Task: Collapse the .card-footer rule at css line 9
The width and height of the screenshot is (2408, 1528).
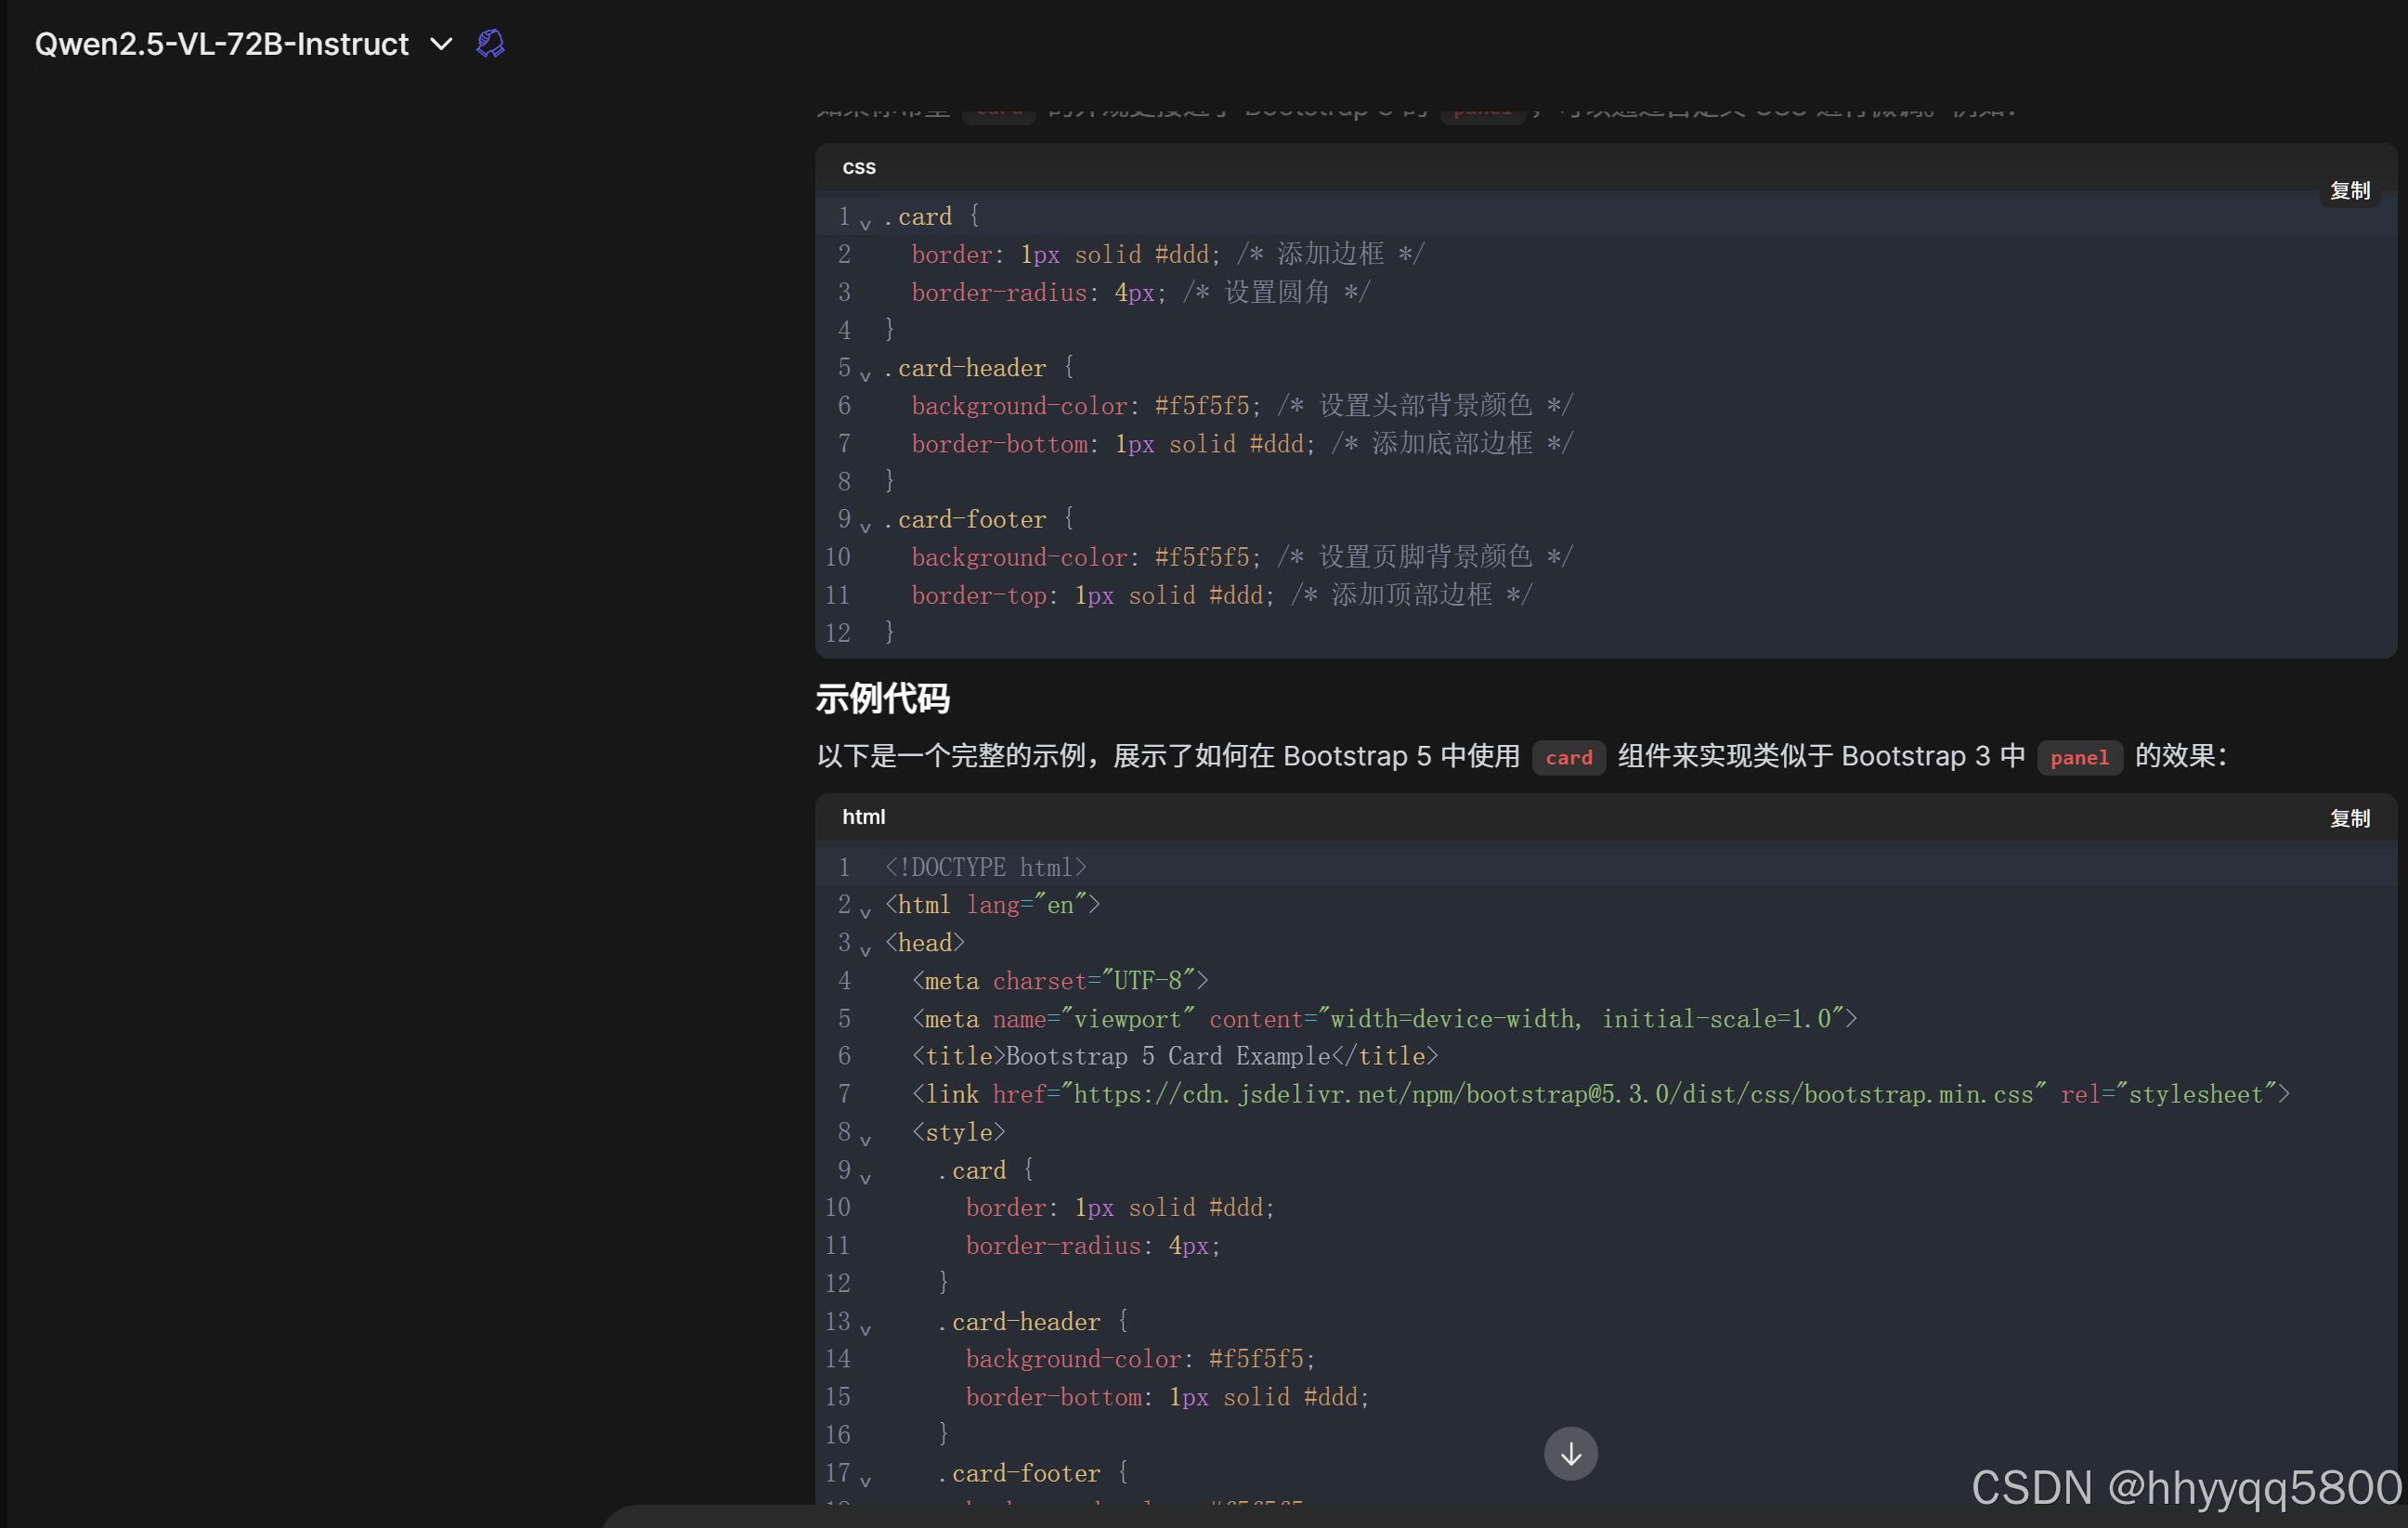Action: [865, 526]
